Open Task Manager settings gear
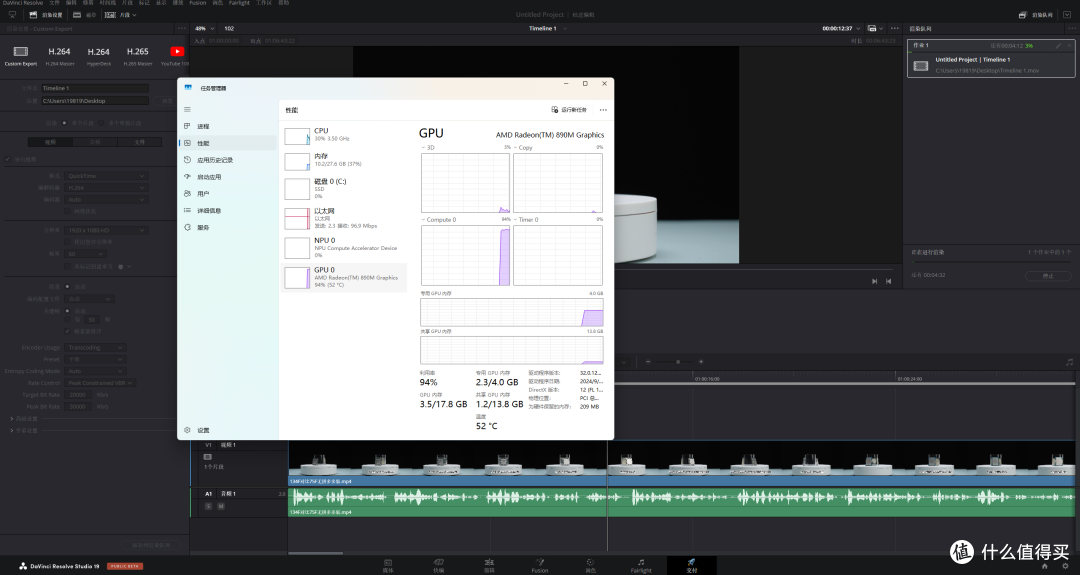The height and width of the screenshot is (575, 1080). pos(188,430)
